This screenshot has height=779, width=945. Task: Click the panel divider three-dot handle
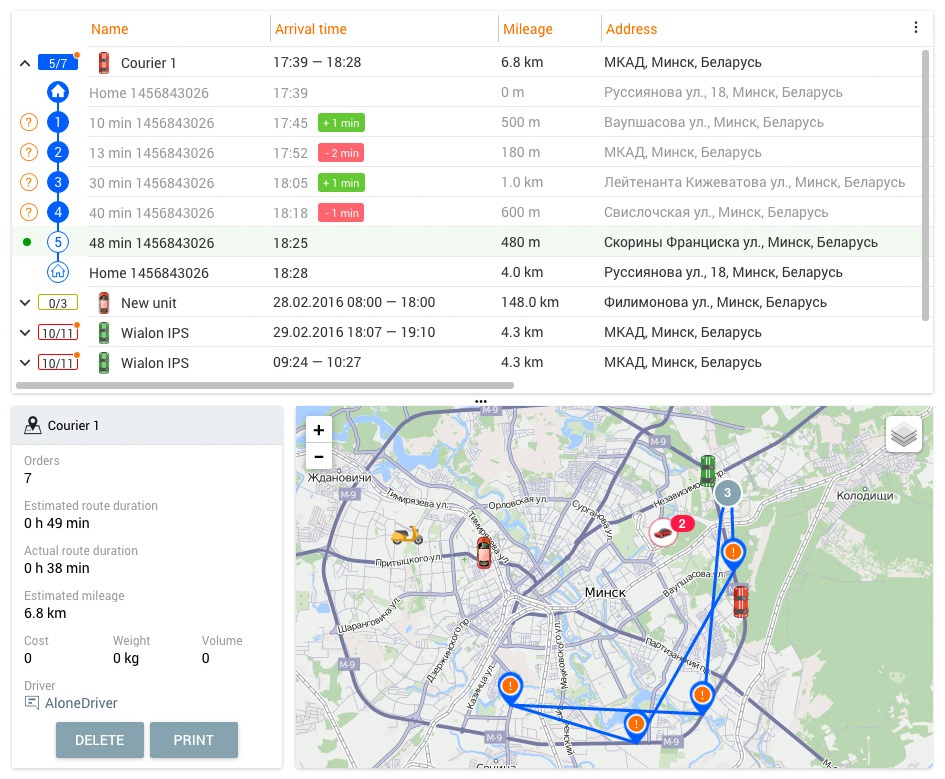click(480, 401)
